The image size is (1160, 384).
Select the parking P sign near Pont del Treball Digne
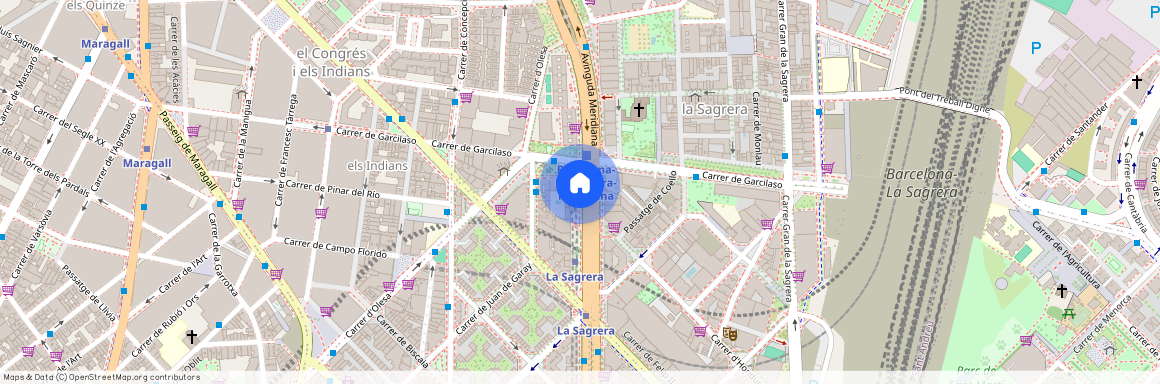1036,49
